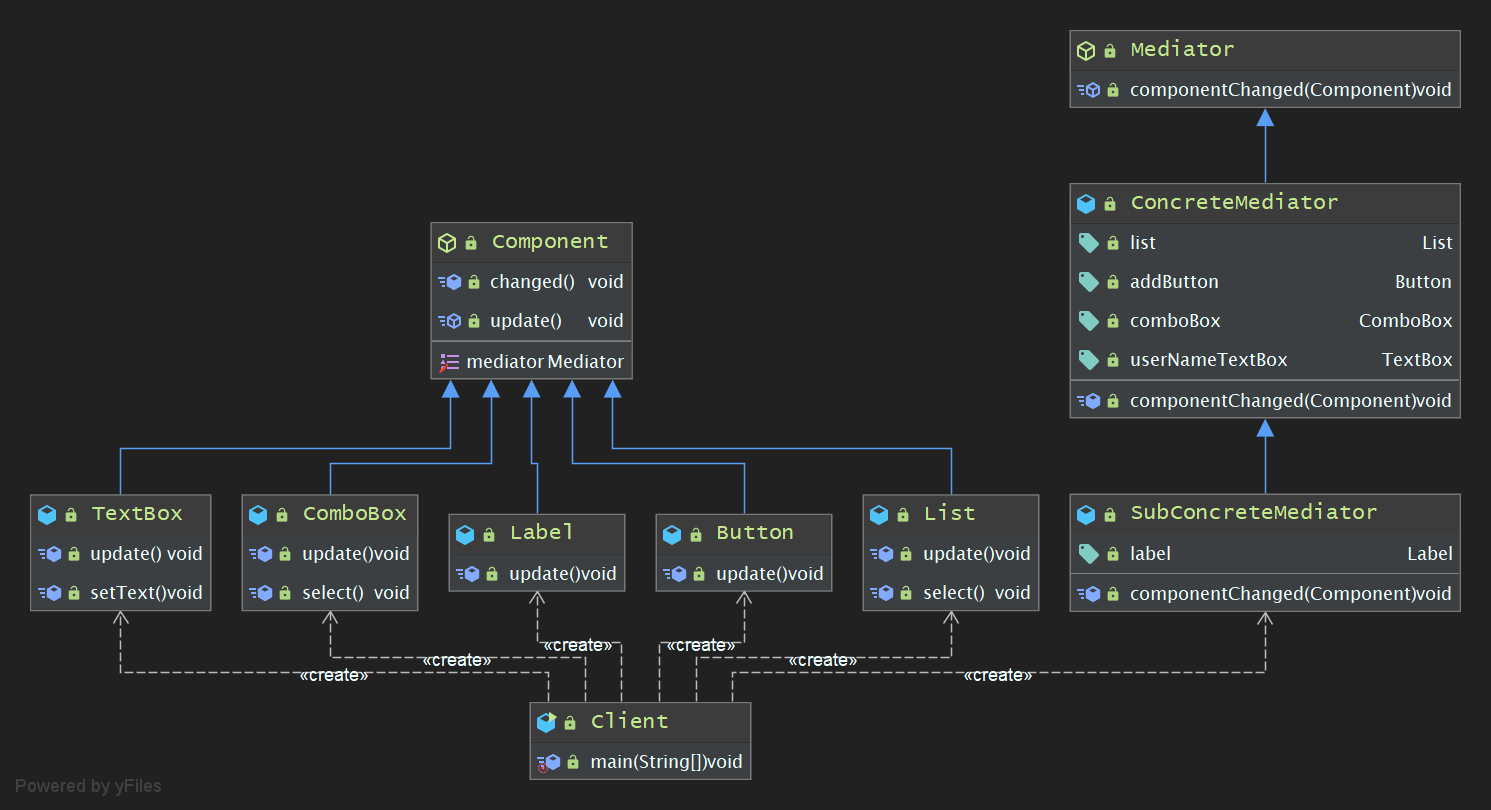Select the Label node title

542,533
